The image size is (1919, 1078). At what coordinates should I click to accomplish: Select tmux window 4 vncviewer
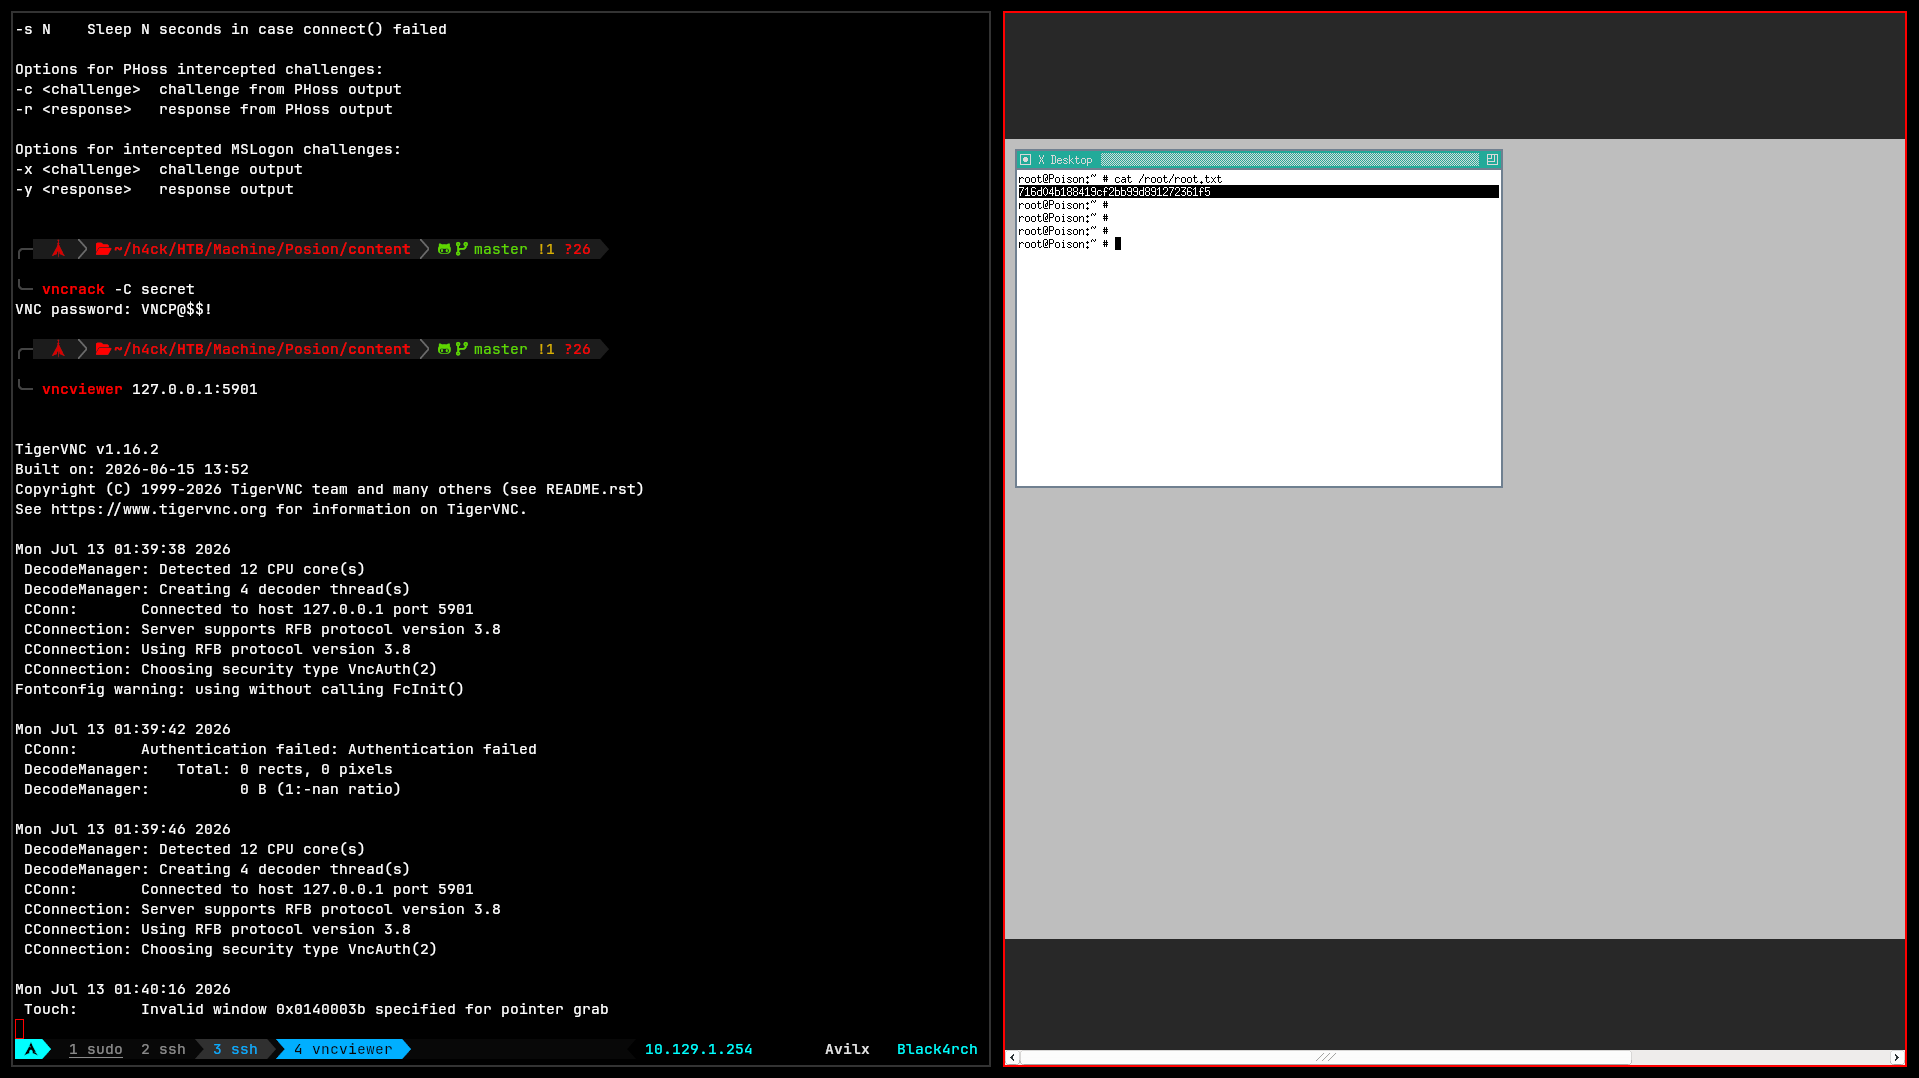(343, 1049)
